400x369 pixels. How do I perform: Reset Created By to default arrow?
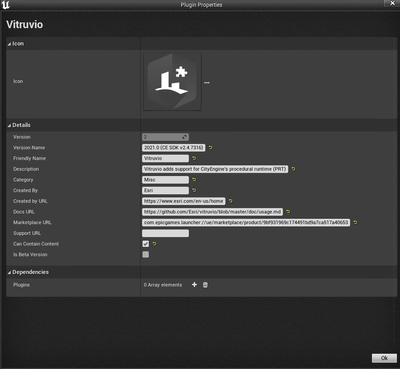(194, 190)
